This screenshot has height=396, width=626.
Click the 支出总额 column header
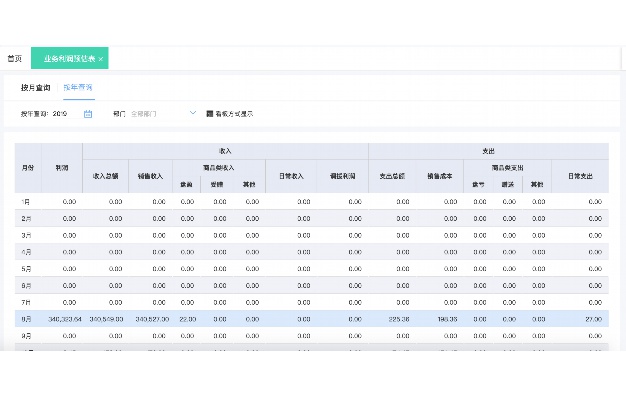pyautogui.click(x=392, y=176)
